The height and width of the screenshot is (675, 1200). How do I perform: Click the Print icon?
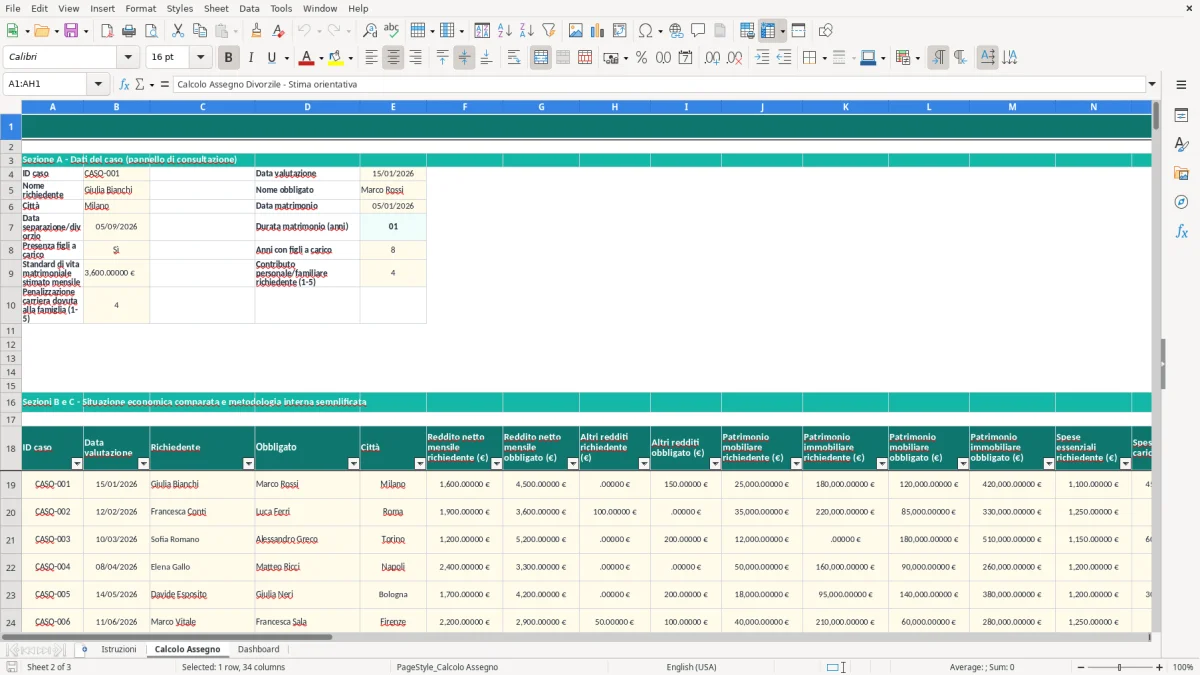point(129,31)
